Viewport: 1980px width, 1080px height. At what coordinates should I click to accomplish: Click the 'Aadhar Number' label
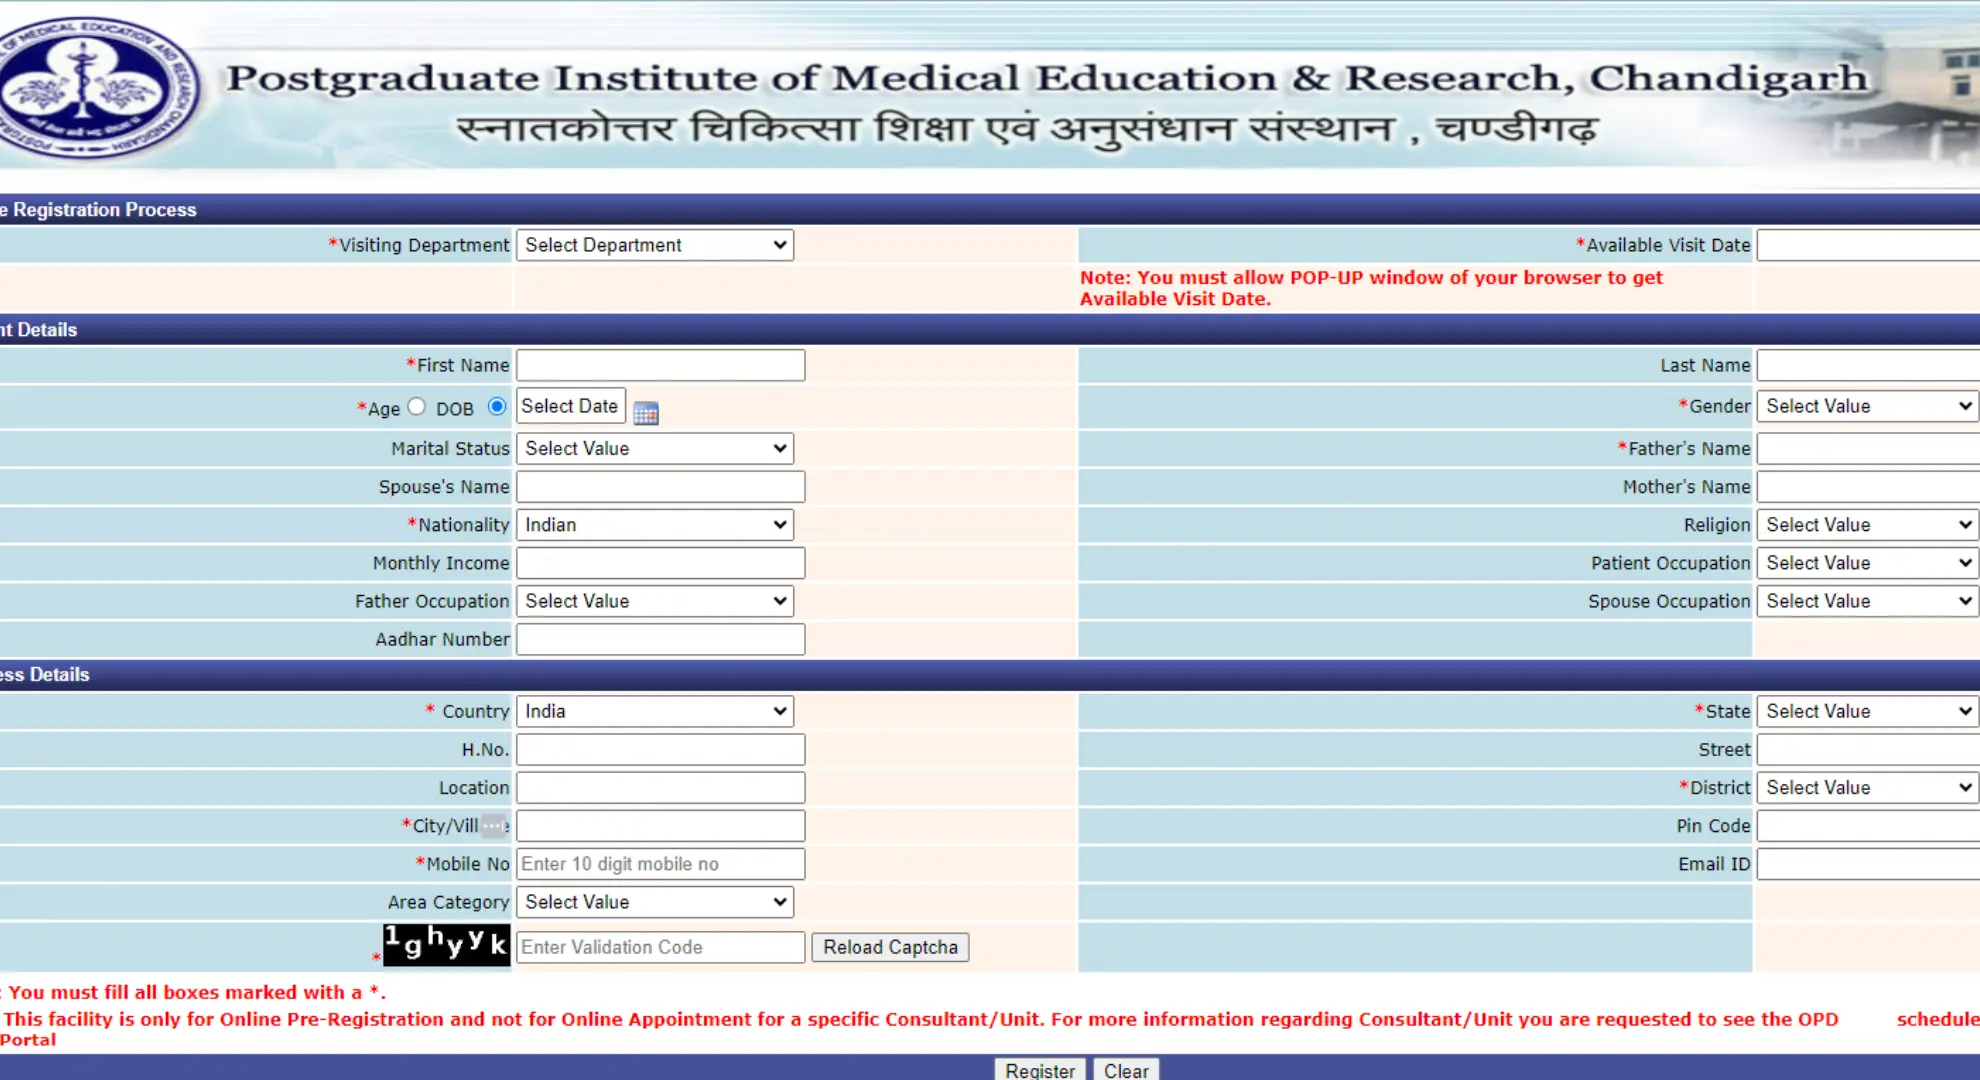click(x=442, y=639)
